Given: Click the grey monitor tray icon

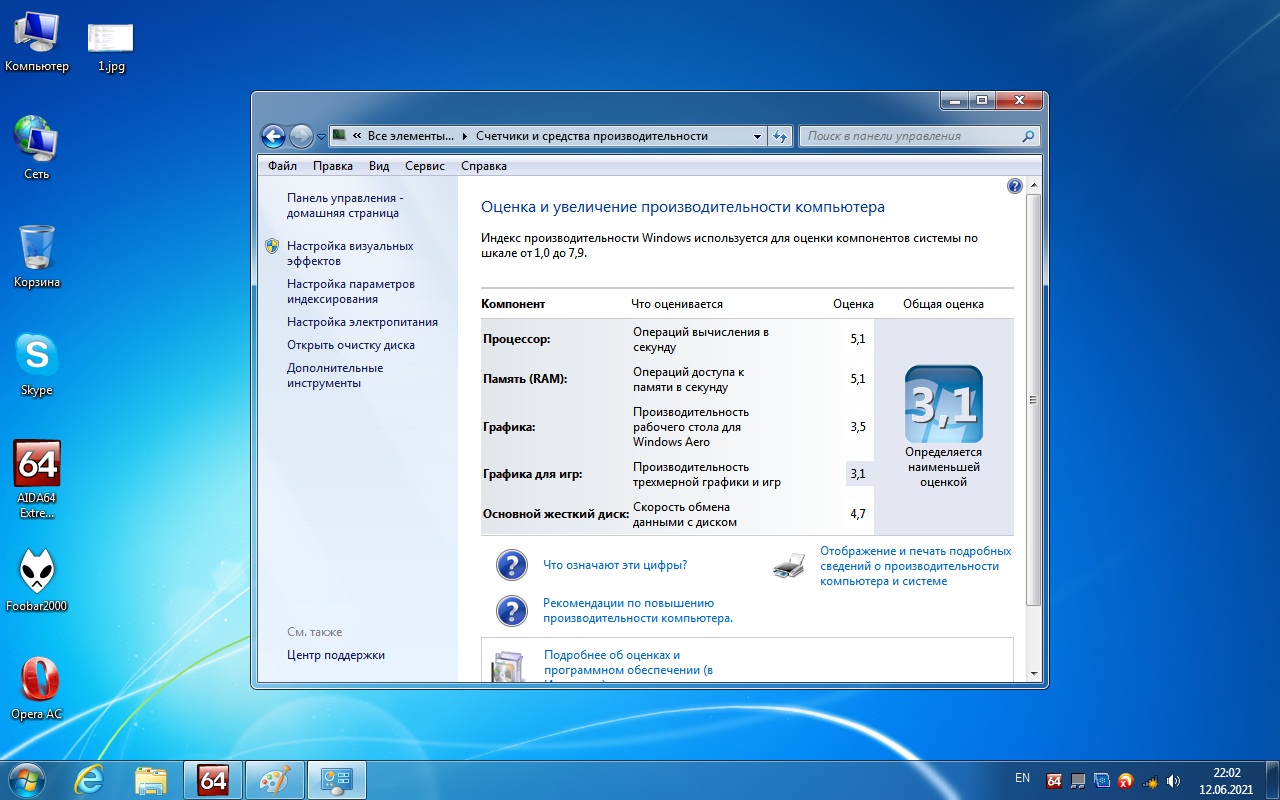Looking at the screenshot, I should coord(1078,780).
